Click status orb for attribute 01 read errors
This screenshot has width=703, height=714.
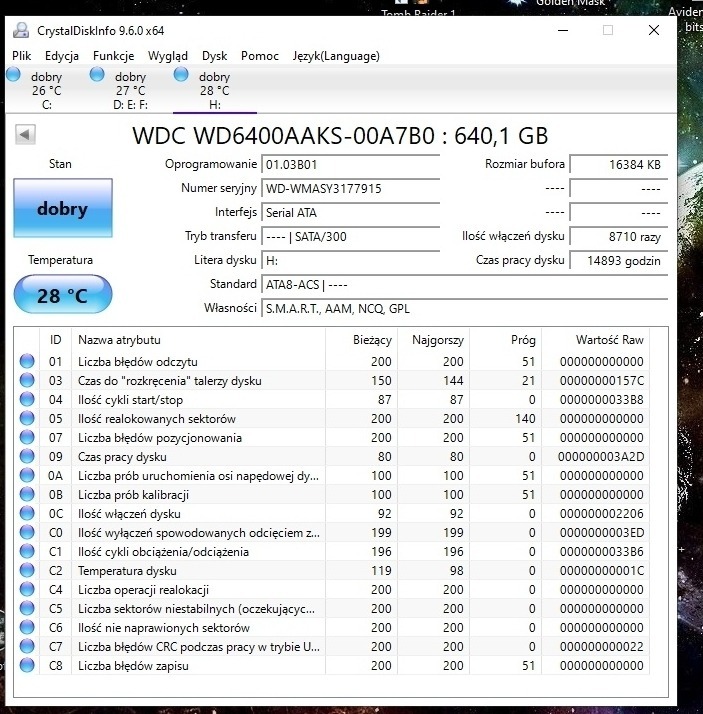(26, 361)
